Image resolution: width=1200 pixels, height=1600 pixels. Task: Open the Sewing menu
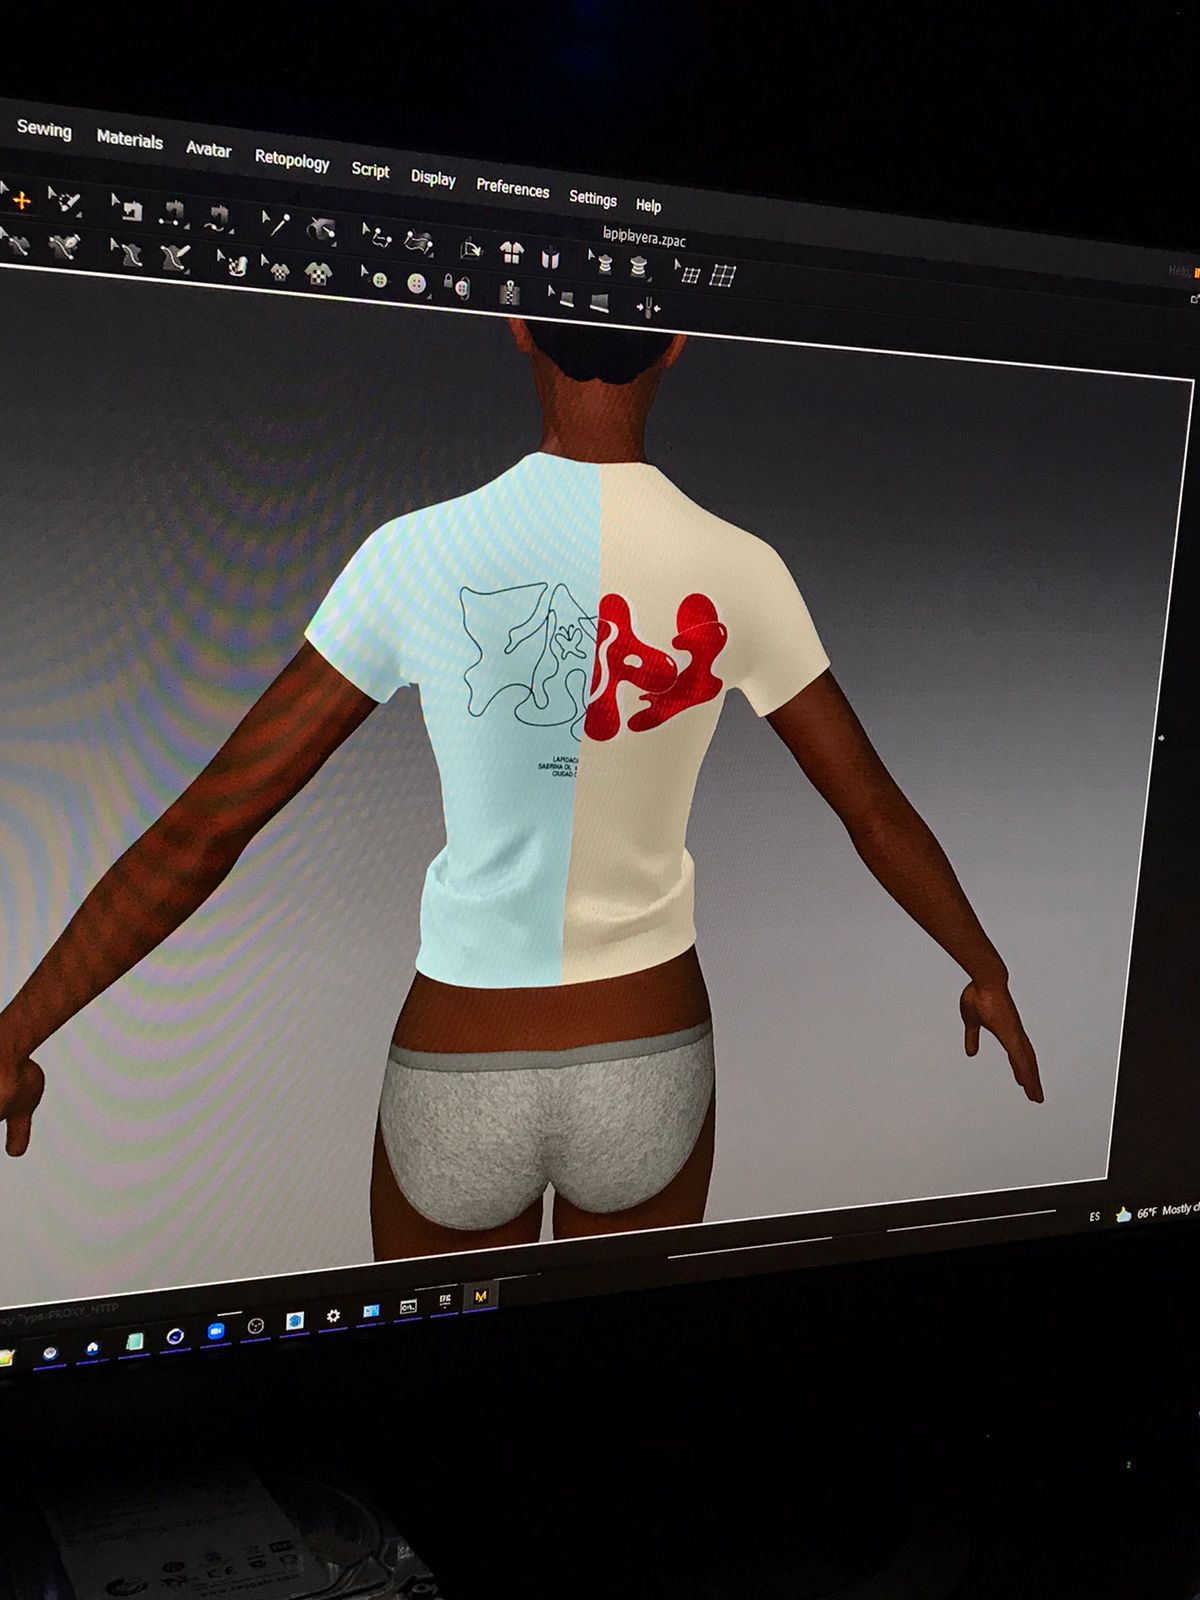point(44,129)
